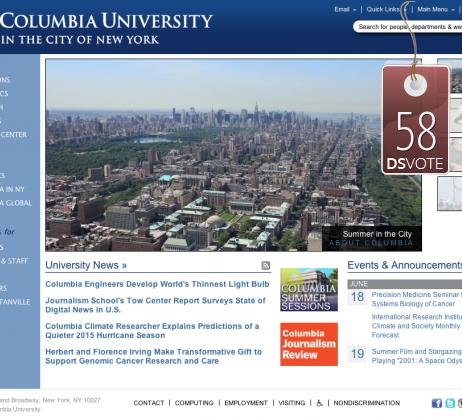Open the Center sidebar menu item
Screen dimensions: 462x420
coord(13,135)
